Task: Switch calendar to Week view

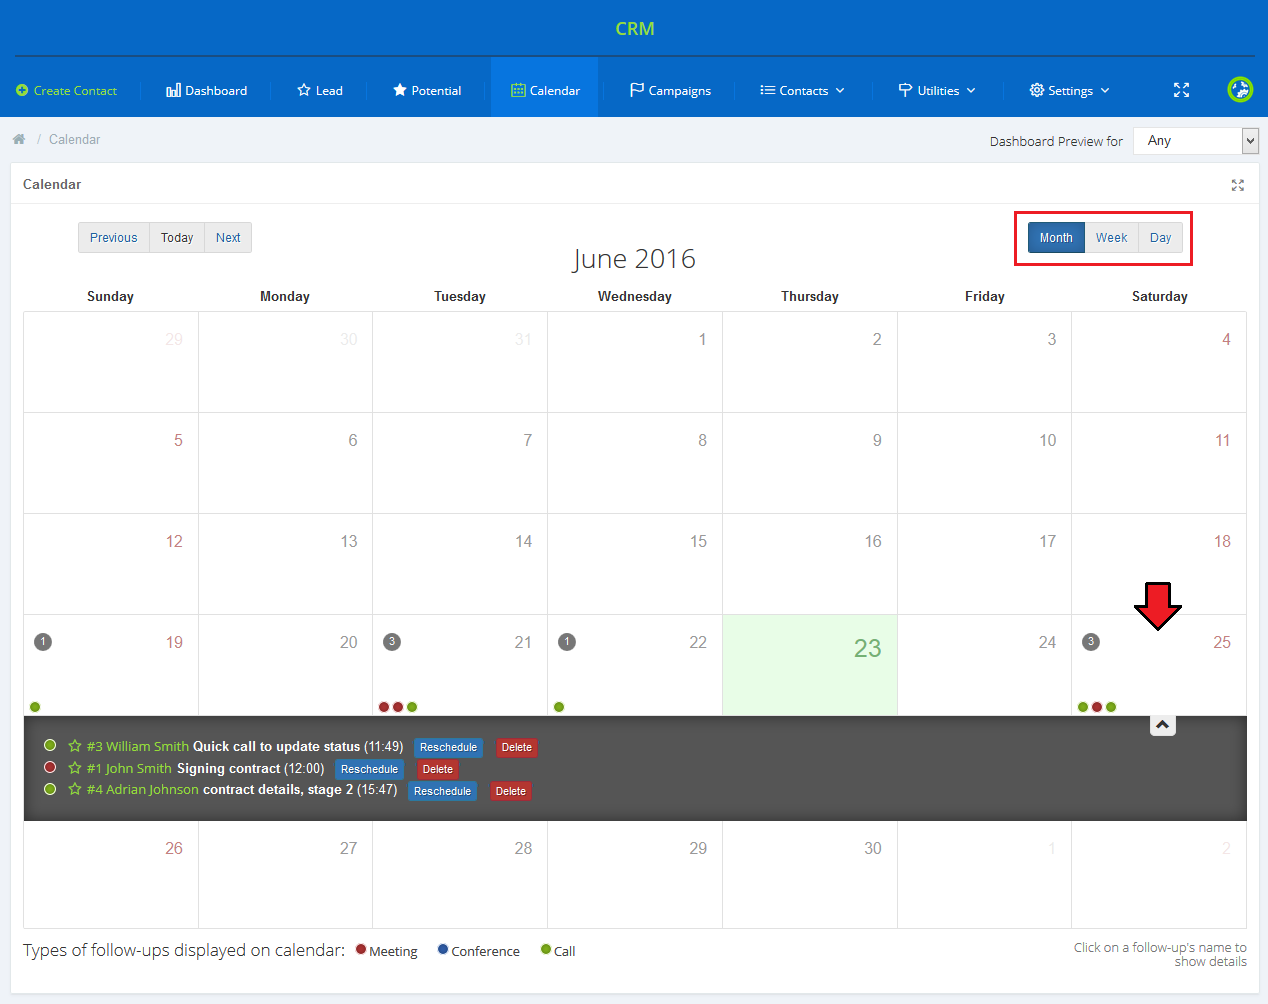Action: click(1111, 238)
